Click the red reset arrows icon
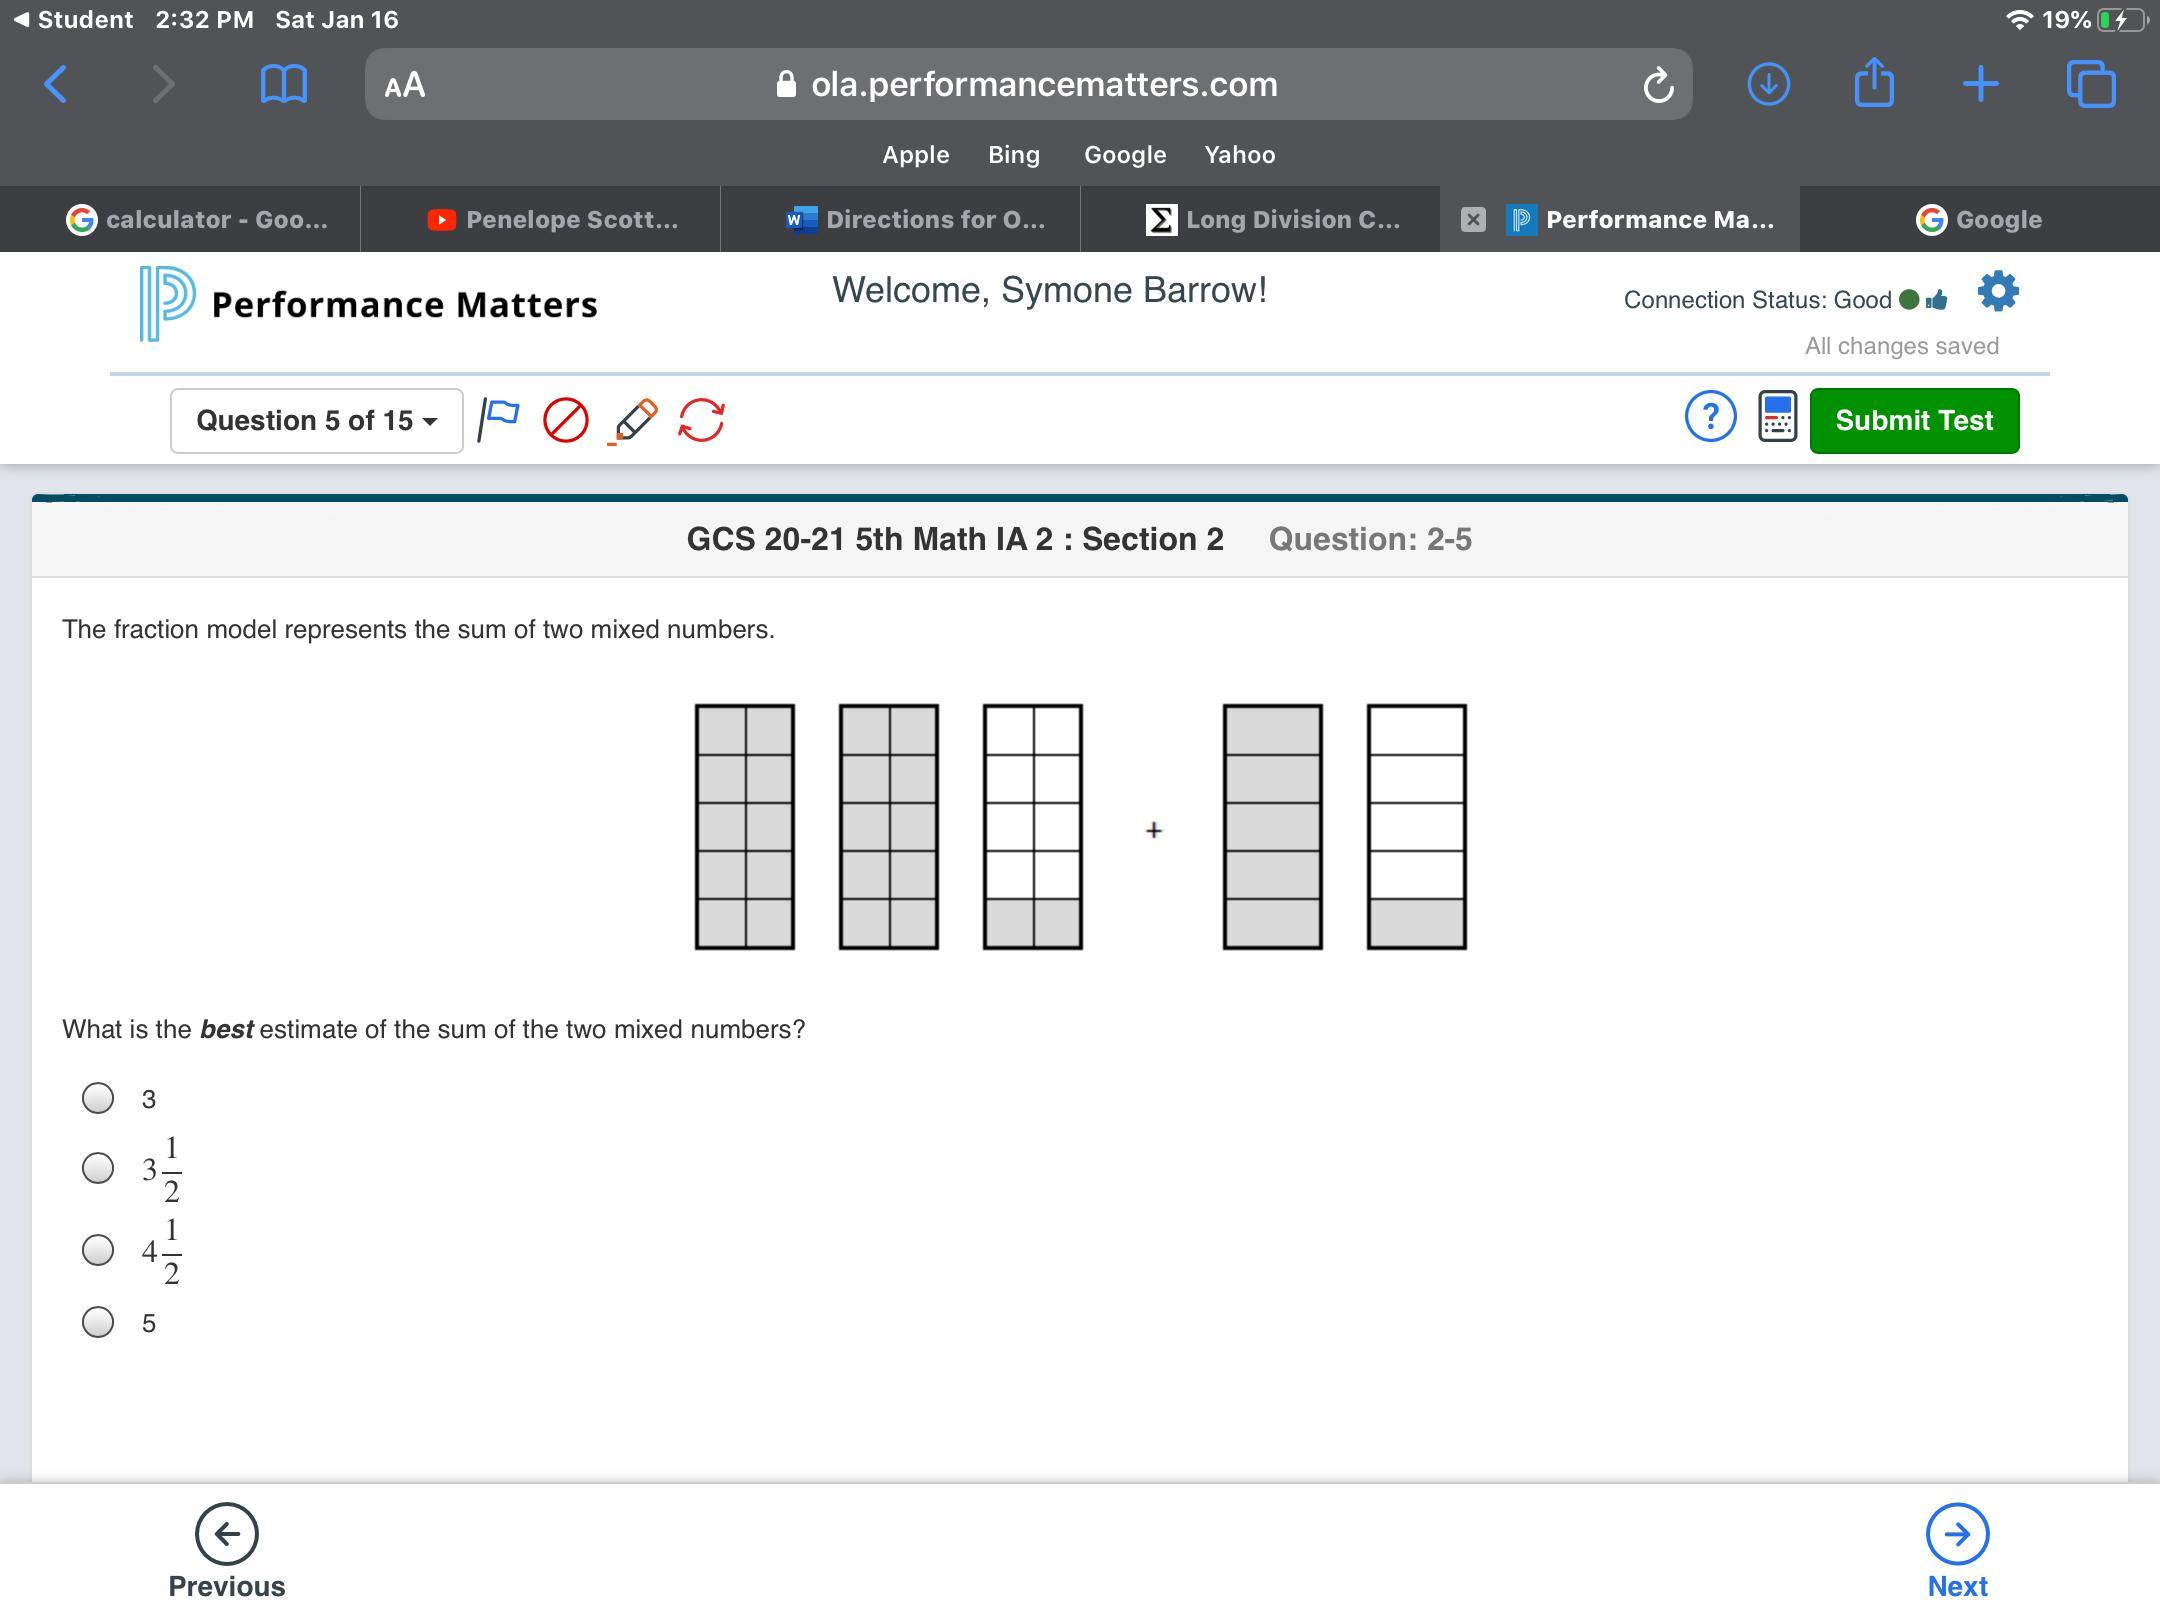Screen dimensions: 2160x1620 click(x=701, y=420)
